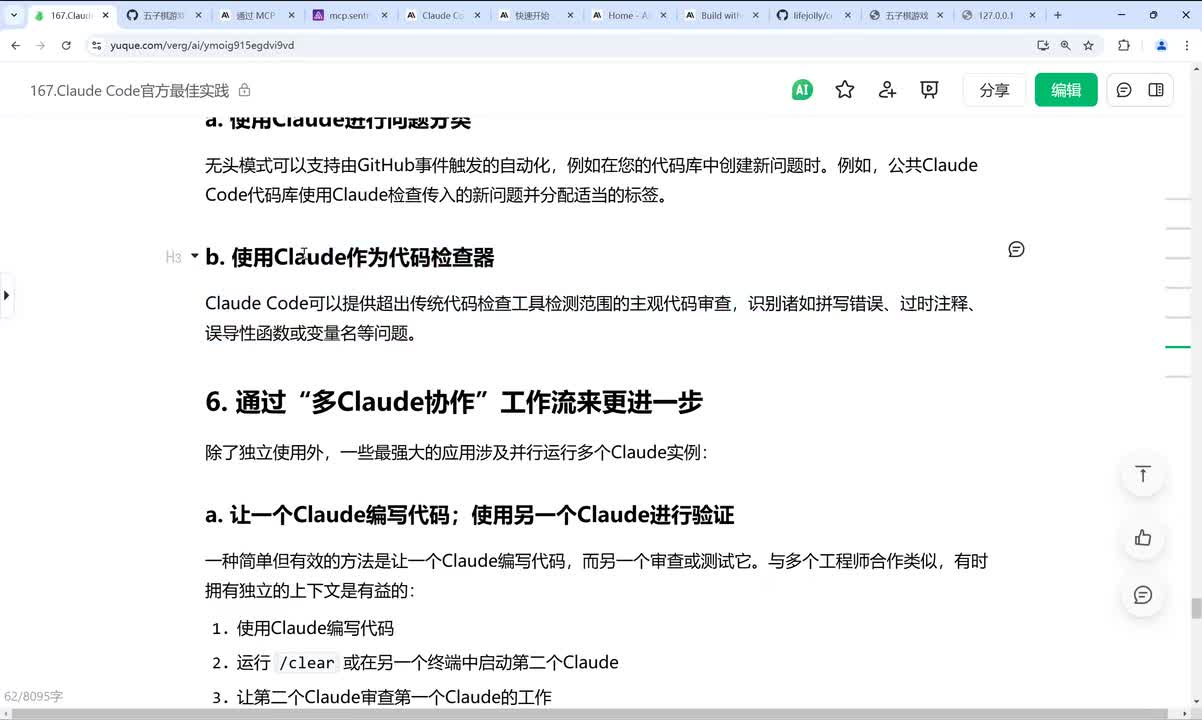Click the lock icon beside document title

click(x=245, y=90)
